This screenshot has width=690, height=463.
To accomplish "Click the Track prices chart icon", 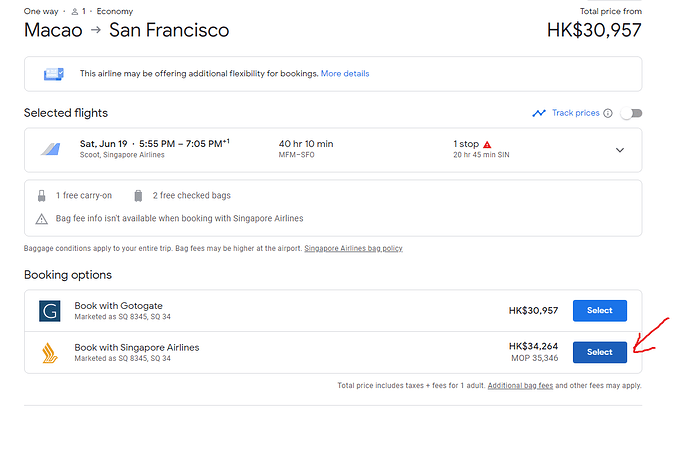I will tap(539, 113).
